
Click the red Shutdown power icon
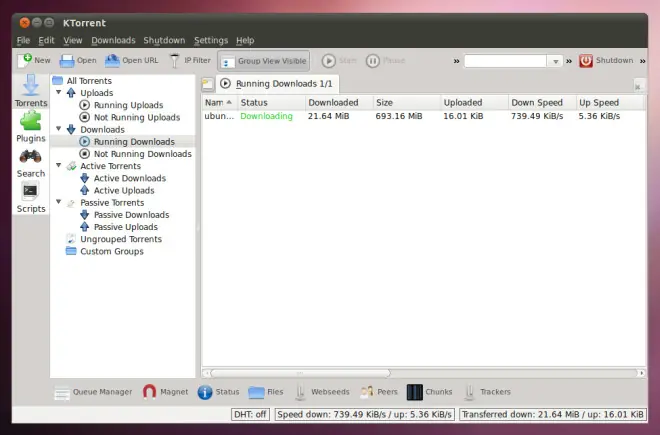[x=585, y=61]
